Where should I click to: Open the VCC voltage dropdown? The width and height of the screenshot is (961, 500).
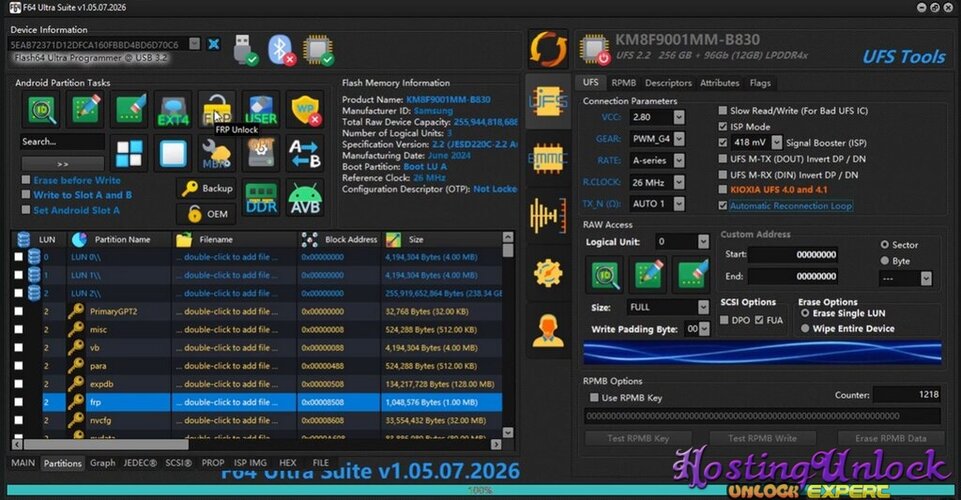[678, 116]
